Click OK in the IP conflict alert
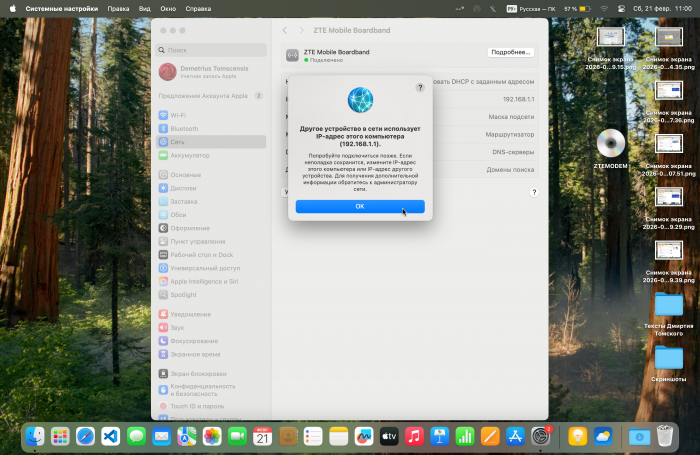 click(359, 206)
